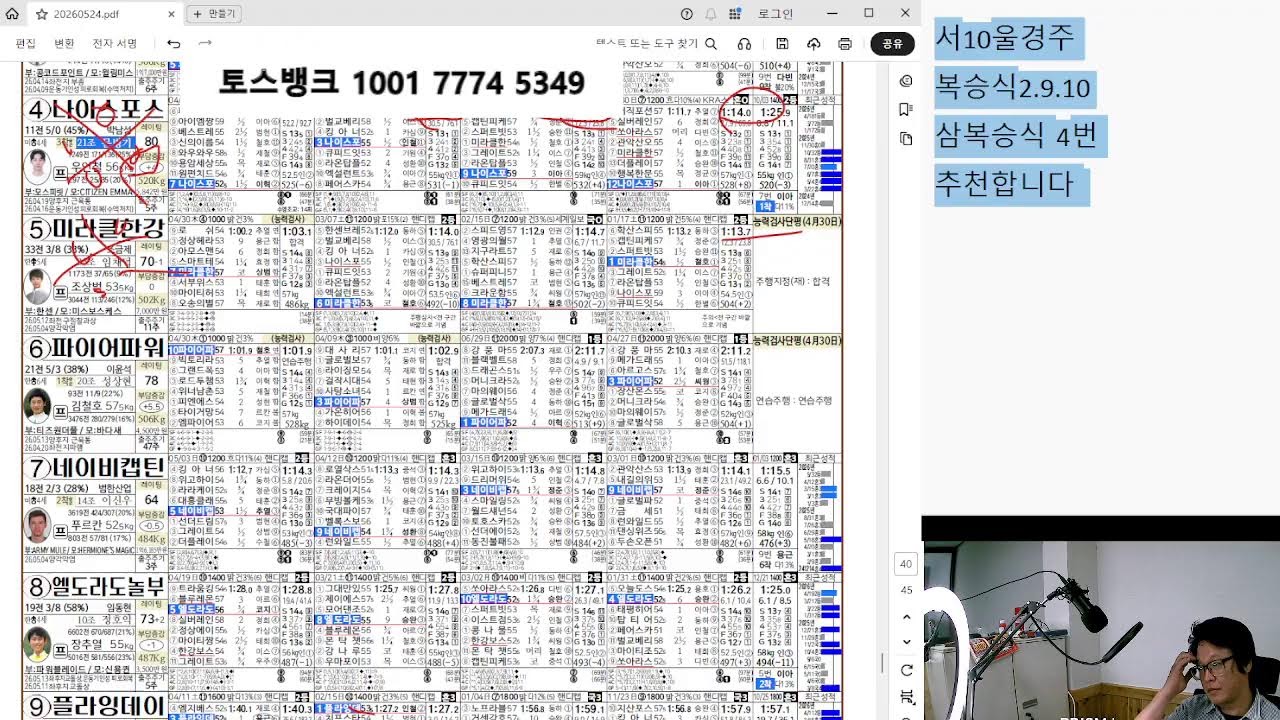Save the PDF file
The height and width of the screenshot is (720, 1280).
point(782,44)
